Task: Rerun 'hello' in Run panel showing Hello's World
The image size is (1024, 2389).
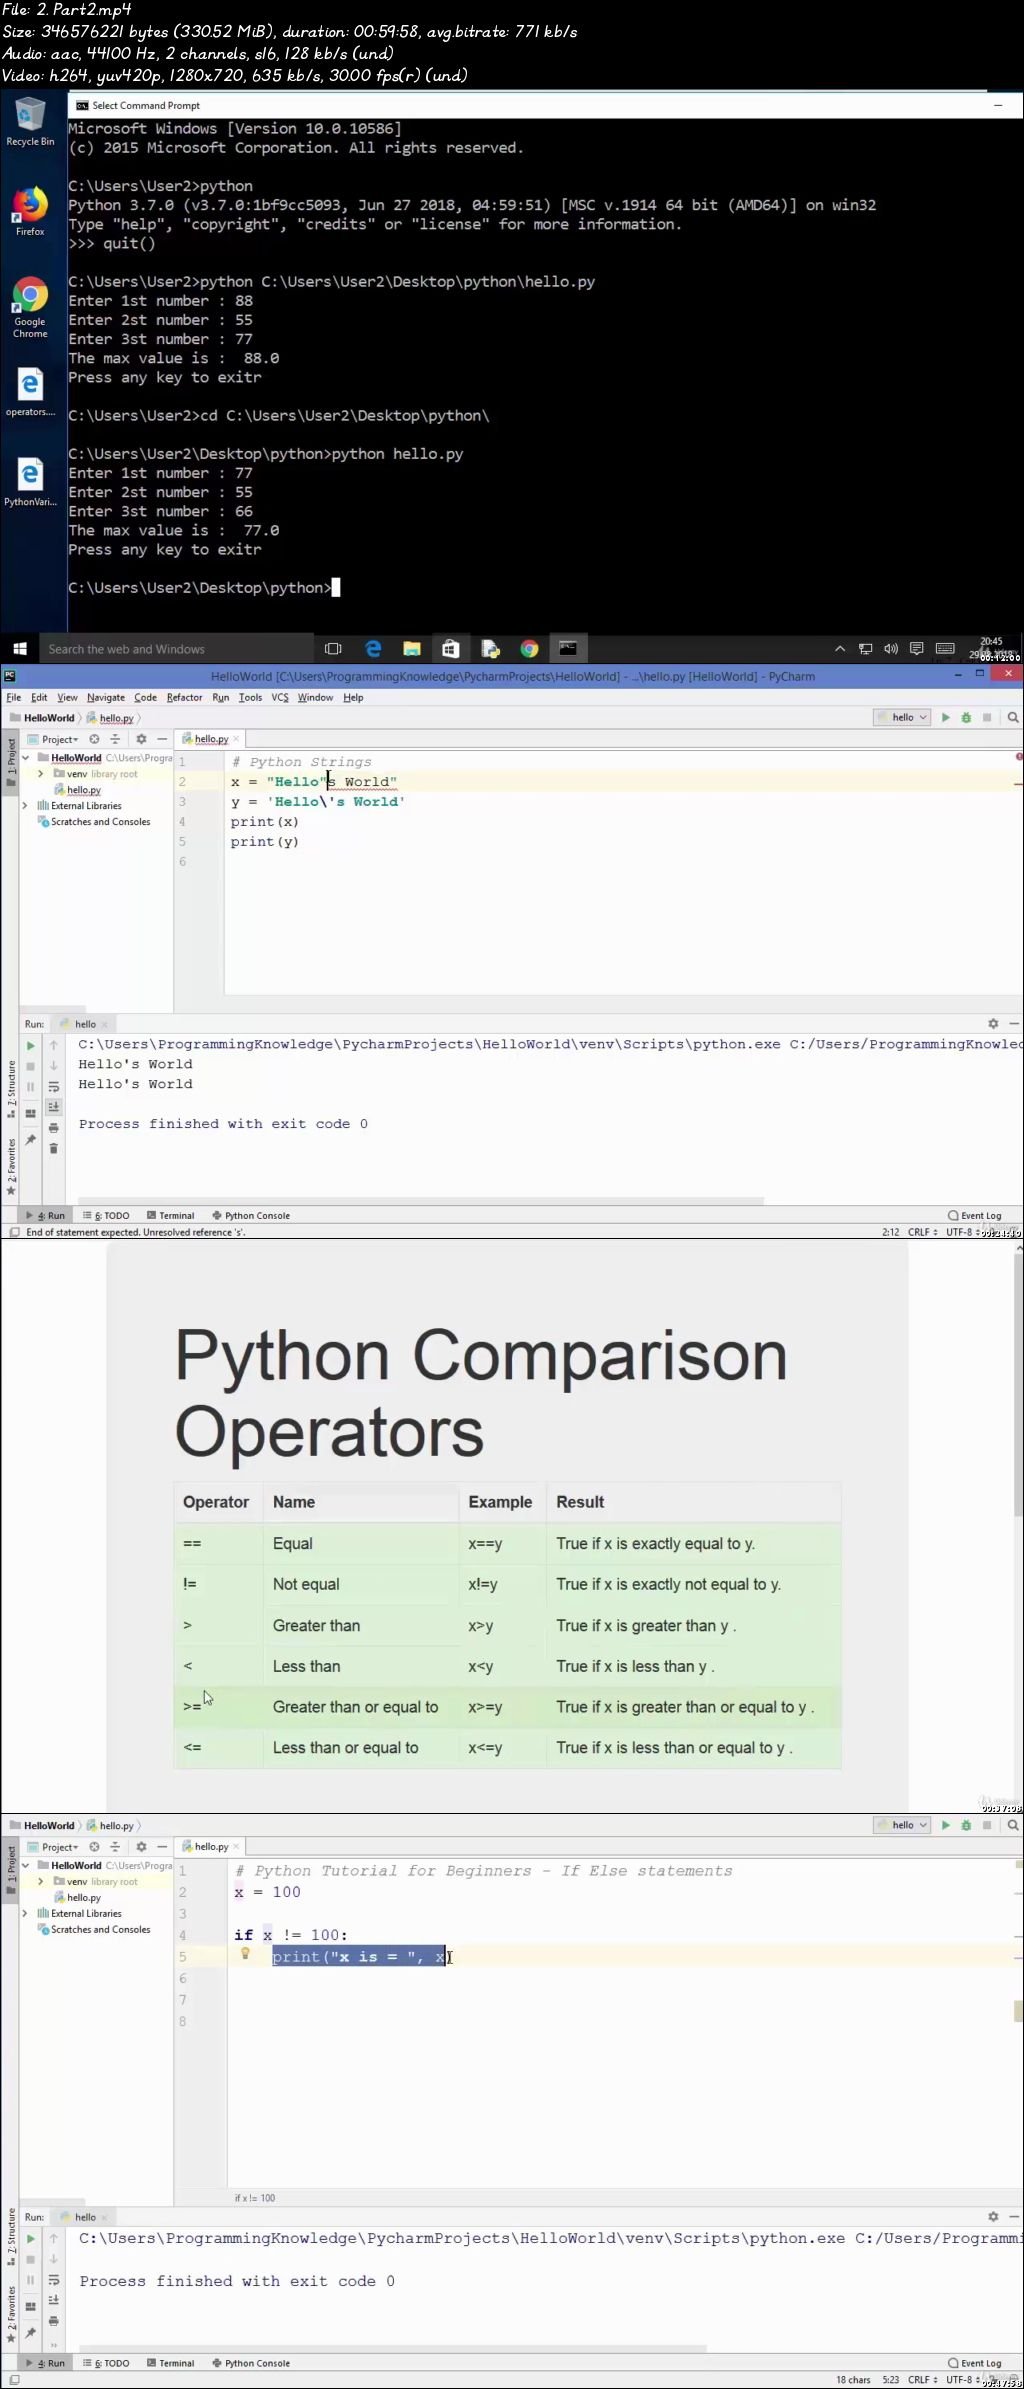Action: click(31, 1046)
